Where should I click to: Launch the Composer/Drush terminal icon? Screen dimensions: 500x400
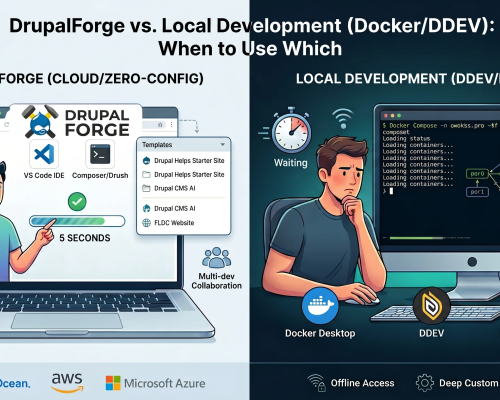tap(100, 154)
